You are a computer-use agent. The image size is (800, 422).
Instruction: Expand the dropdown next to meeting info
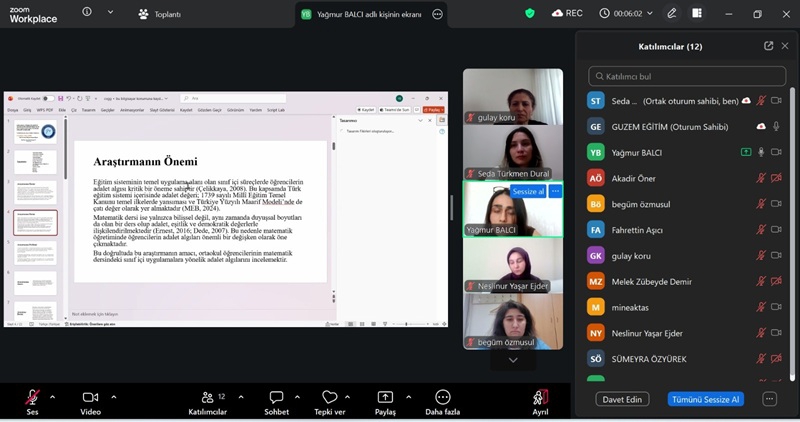pyautogui.click(x=110, y=12)
